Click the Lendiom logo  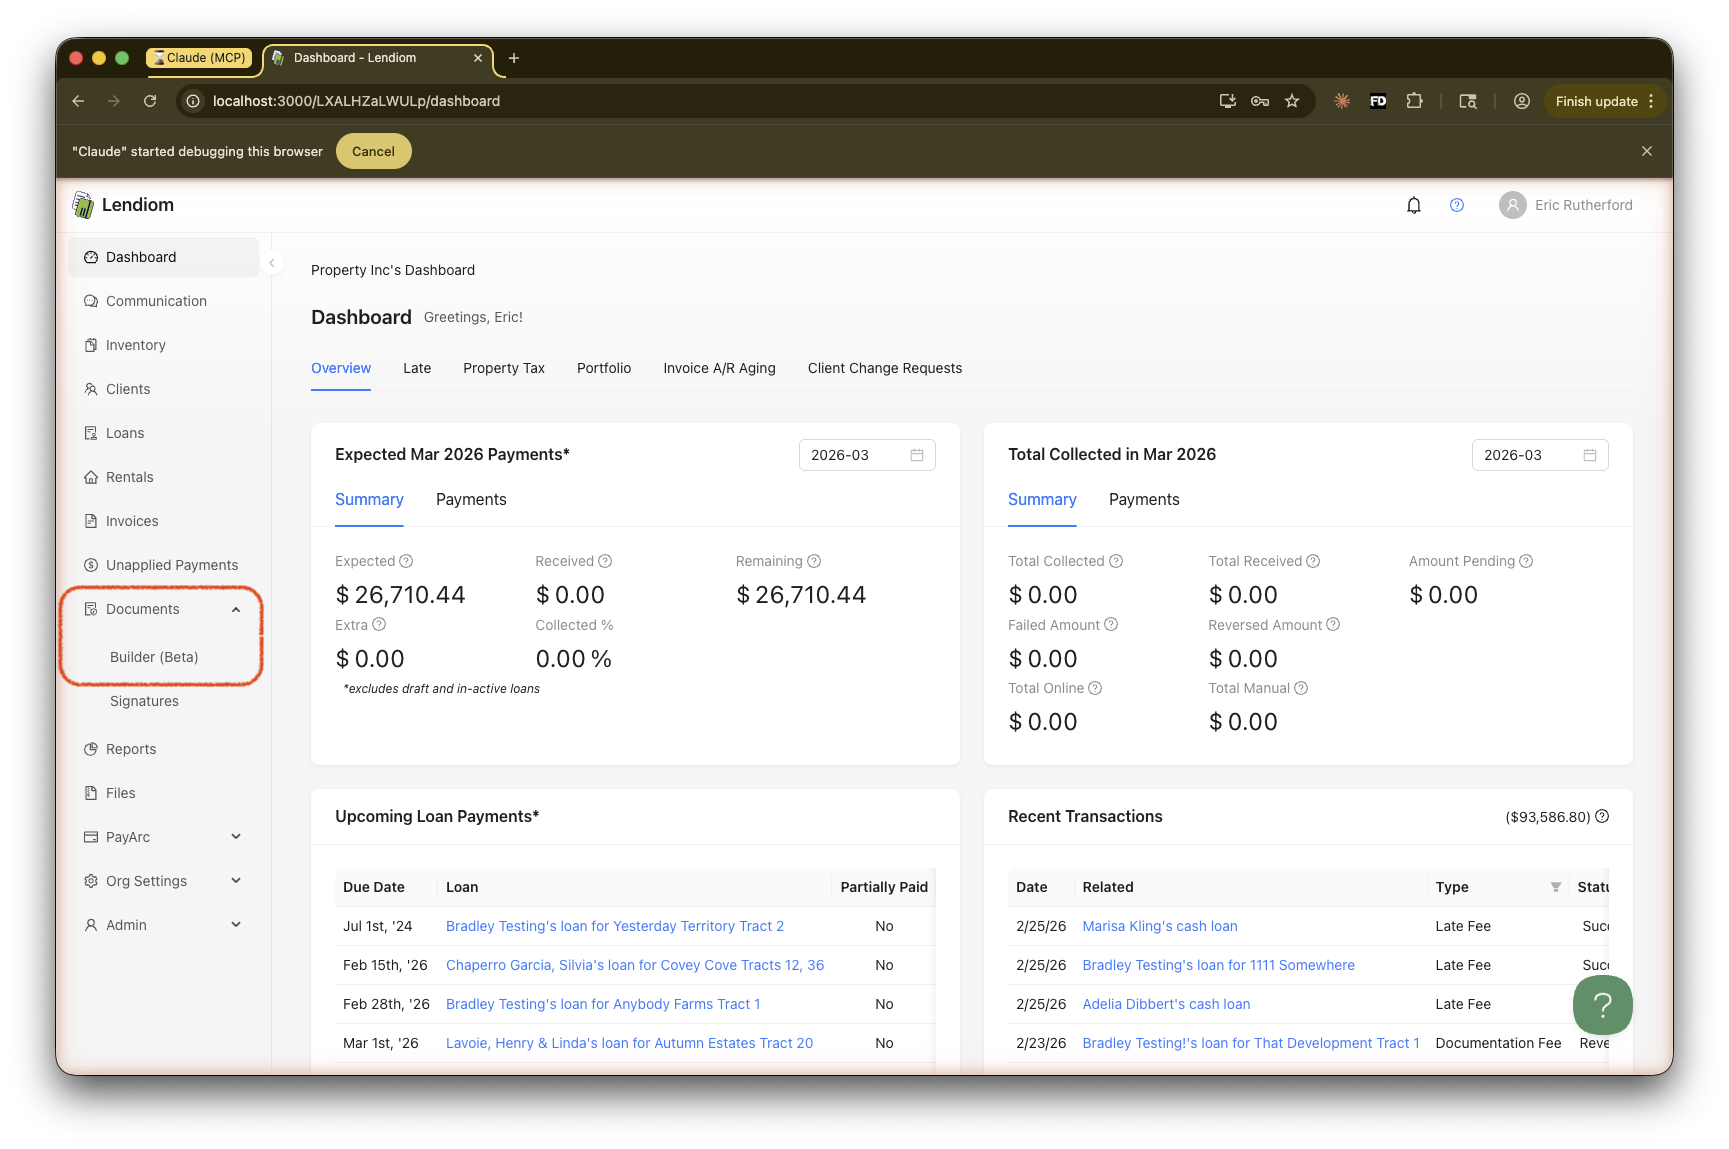pos(124,205)
